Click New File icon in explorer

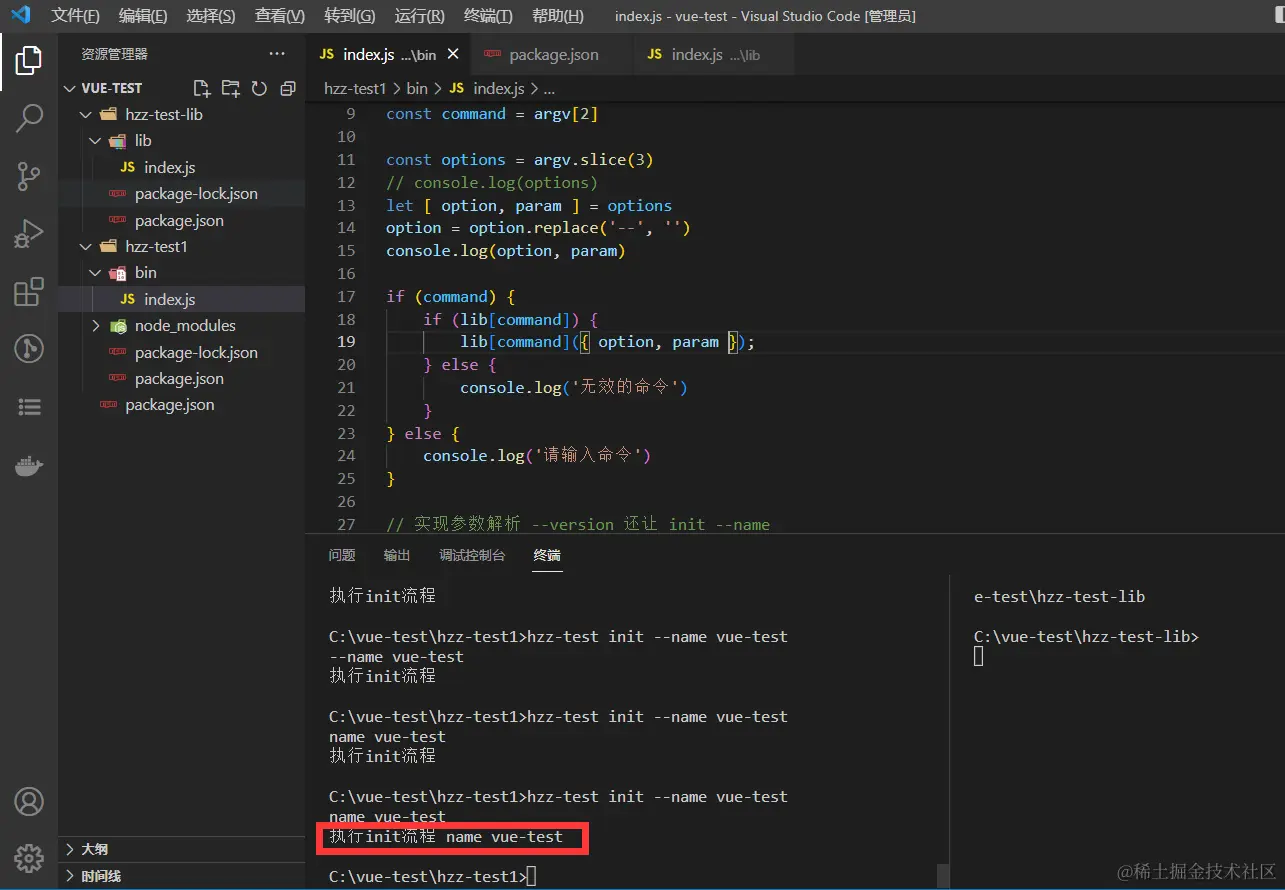(202, 88)
